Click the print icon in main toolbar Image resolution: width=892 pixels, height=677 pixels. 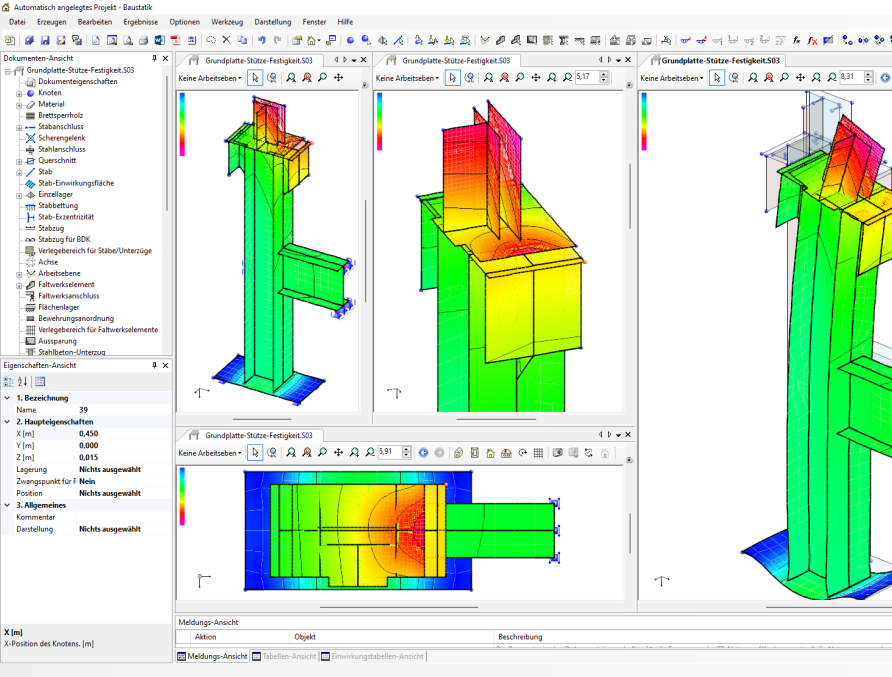tap(143, 40)
